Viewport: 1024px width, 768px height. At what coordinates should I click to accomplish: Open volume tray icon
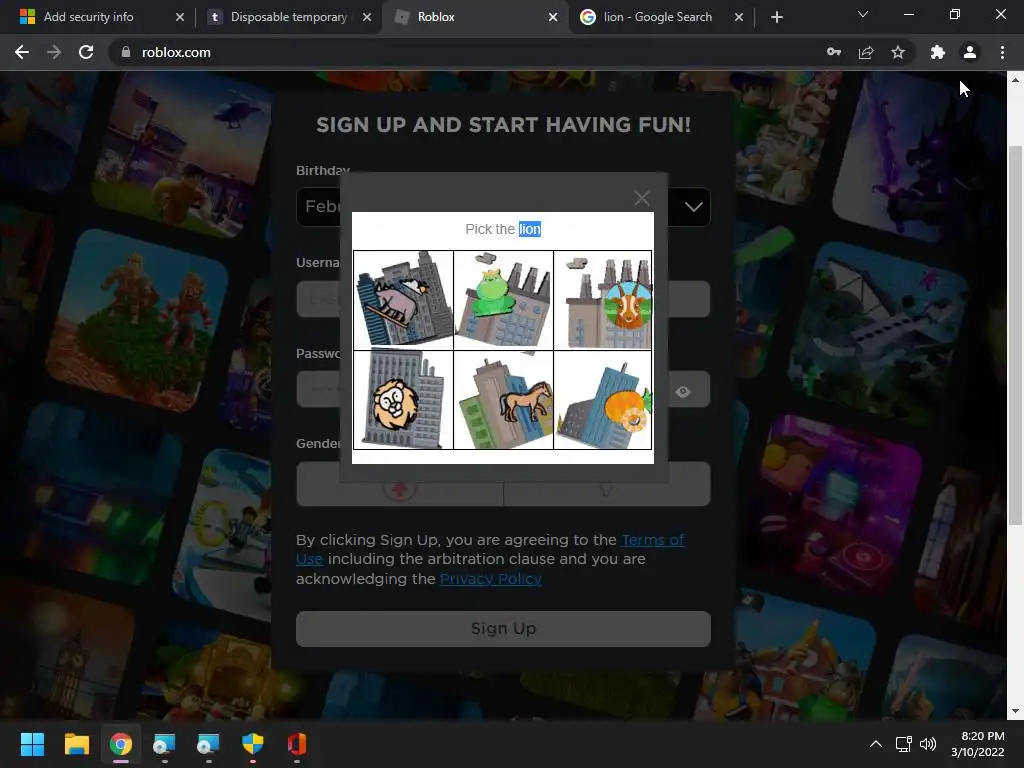927,744
